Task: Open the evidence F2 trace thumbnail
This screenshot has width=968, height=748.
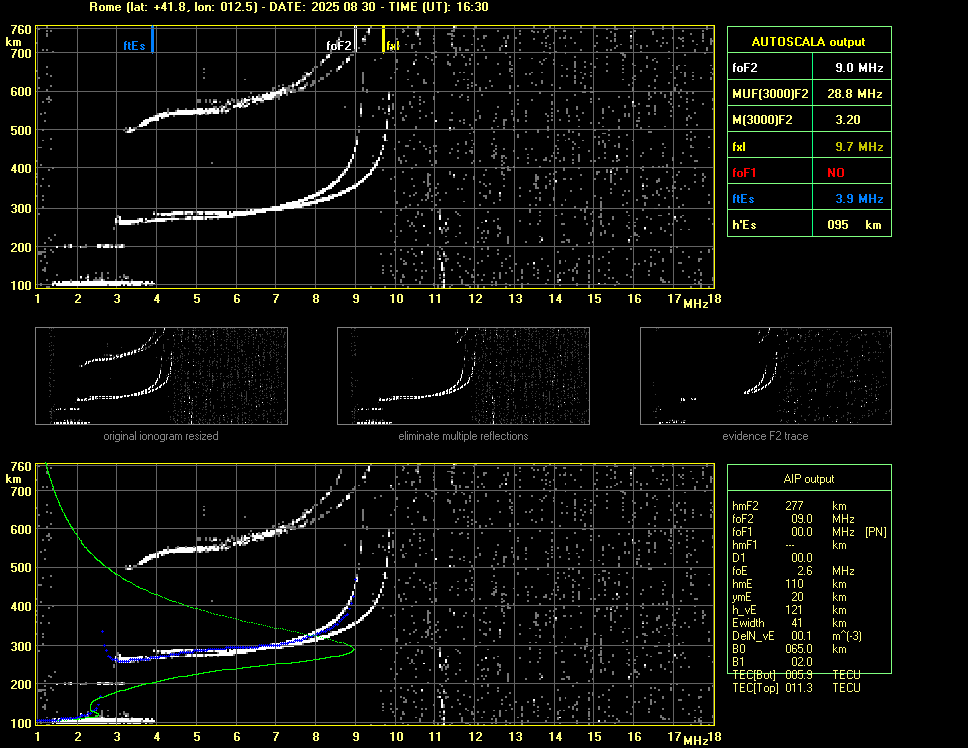Action: (x=766, y=376)
